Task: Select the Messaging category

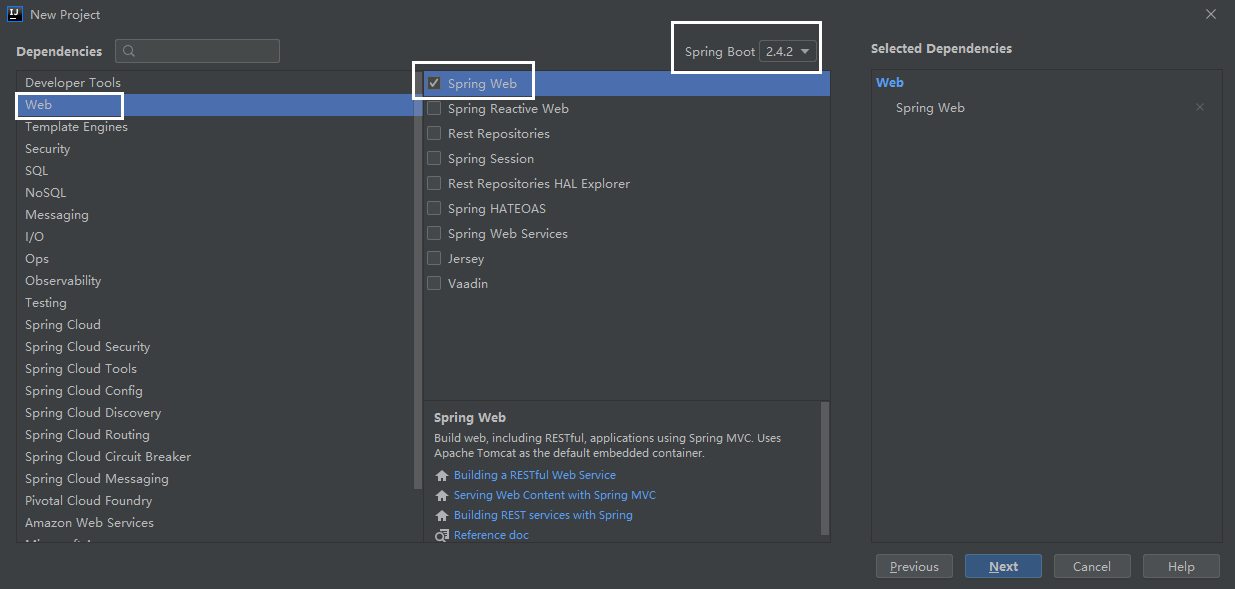Action: [215, 215]
